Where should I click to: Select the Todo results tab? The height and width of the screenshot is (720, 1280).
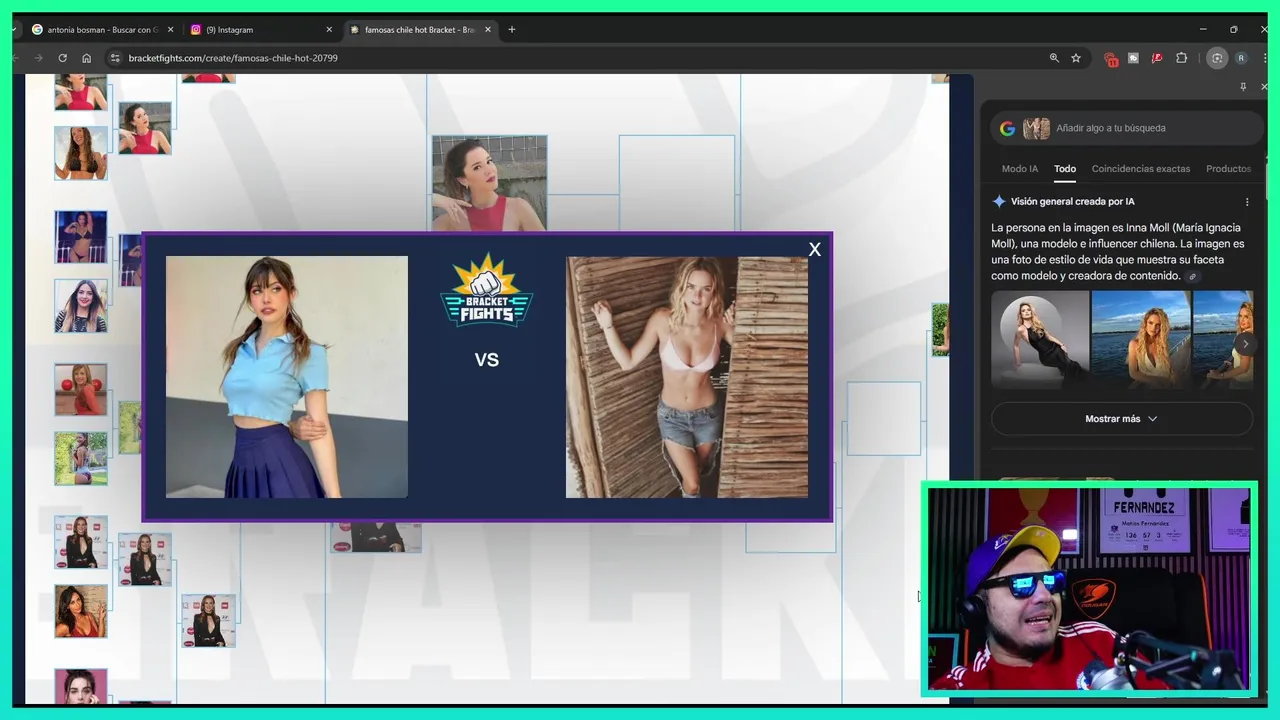pos(1065,169)
